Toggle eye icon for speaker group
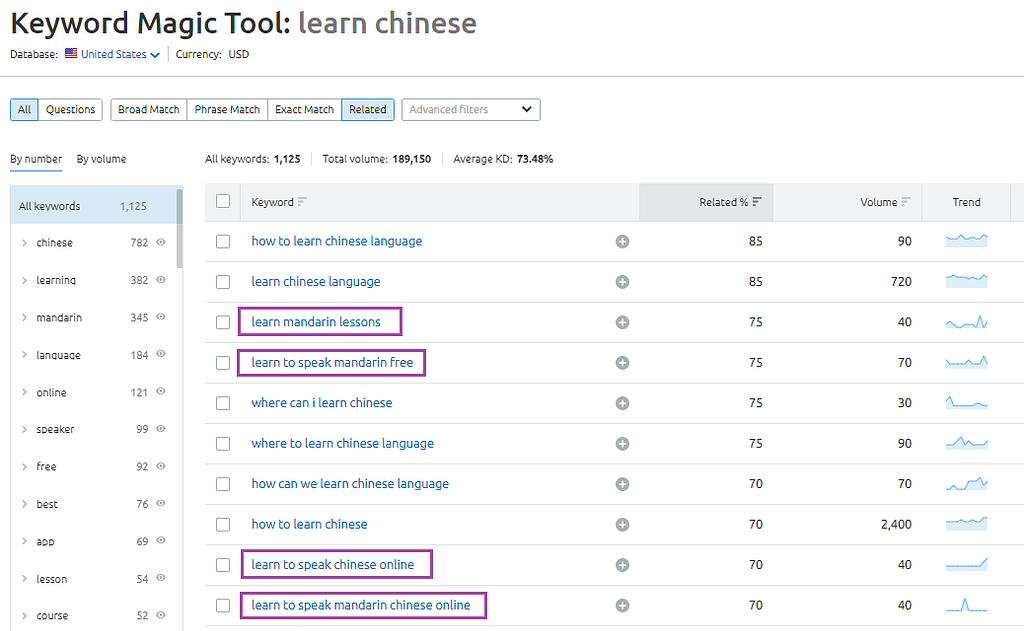Screen dimensions: 1024x631 pyautogui.click(x=161, y=429)
